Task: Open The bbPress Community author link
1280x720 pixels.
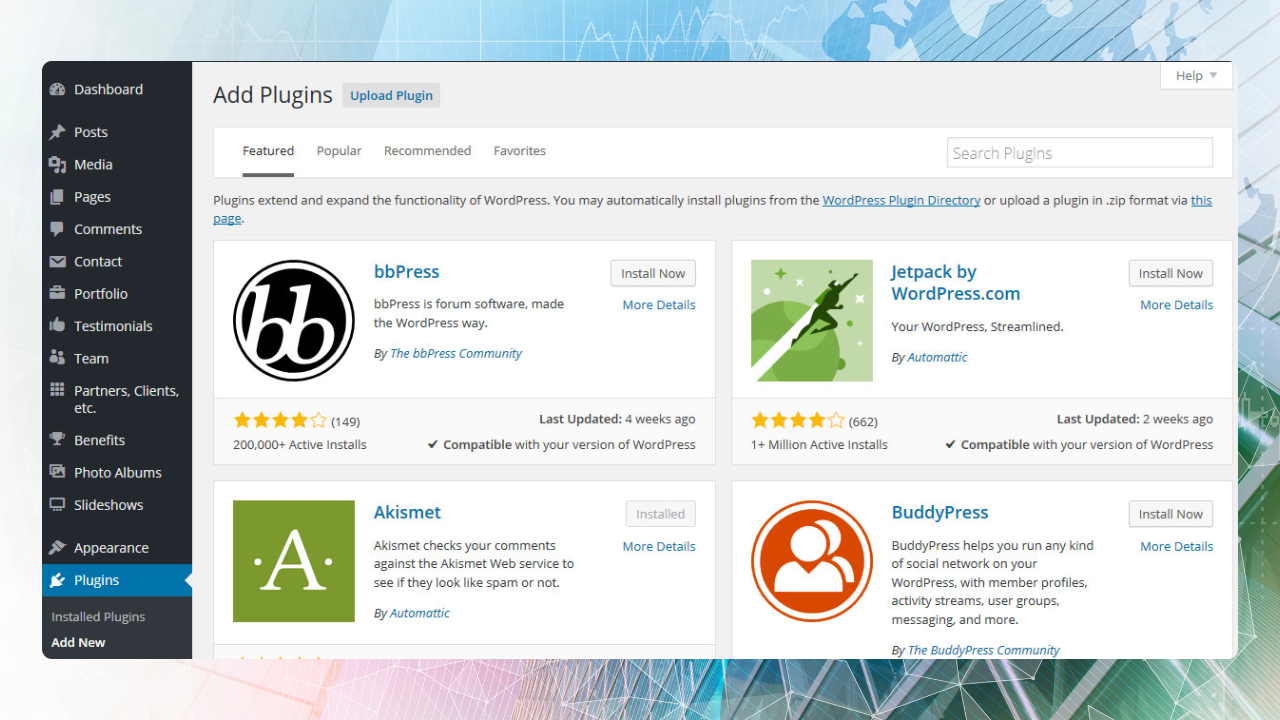Action: 456,353
